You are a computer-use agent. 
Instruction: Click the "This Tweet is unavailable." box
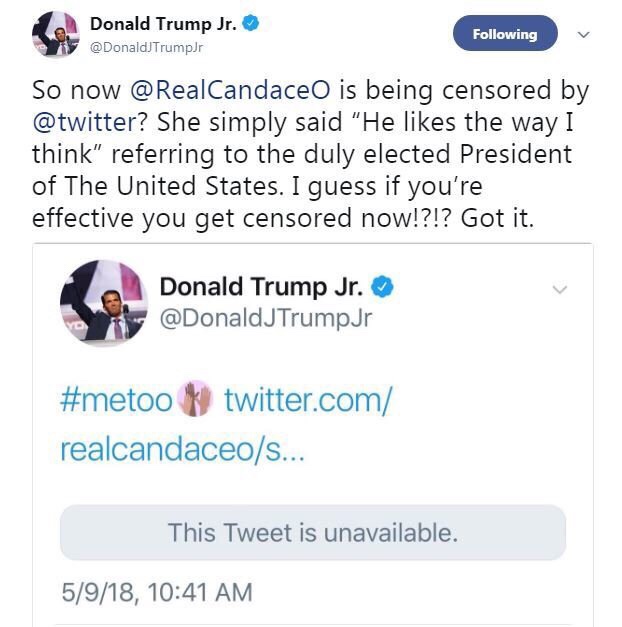pos(312,532)
